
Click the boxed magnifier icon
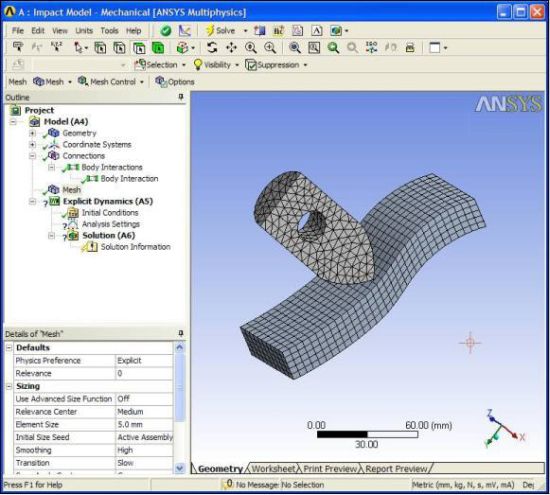(314, 48)
